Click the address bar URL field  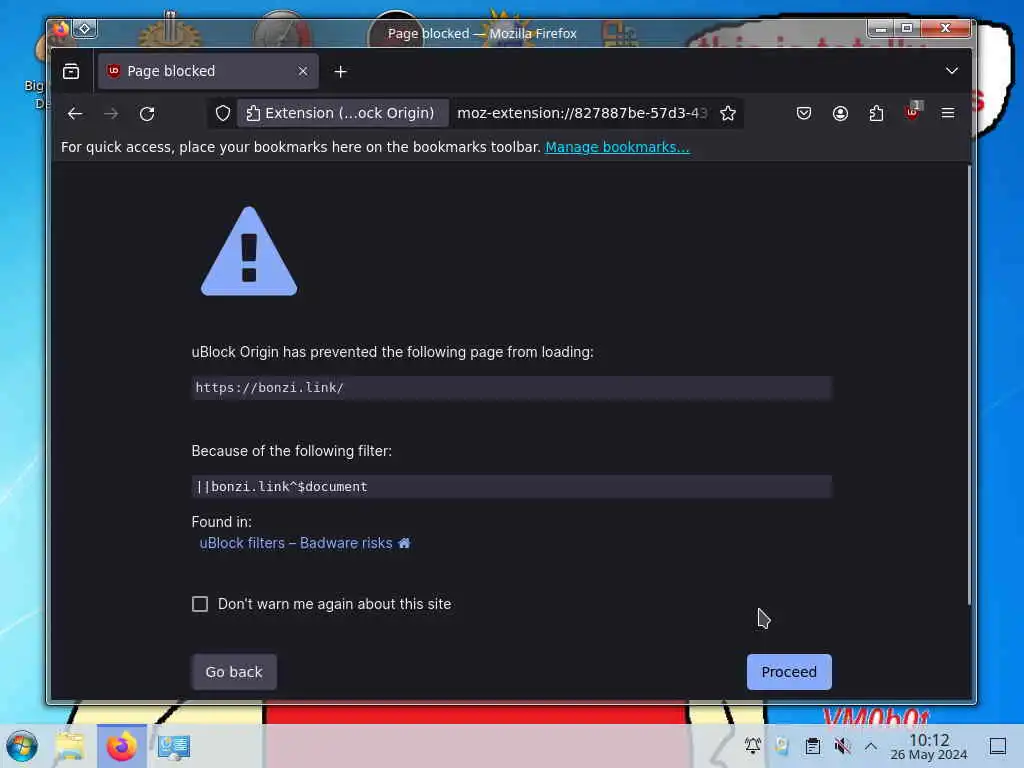click(x=582, y=113)
